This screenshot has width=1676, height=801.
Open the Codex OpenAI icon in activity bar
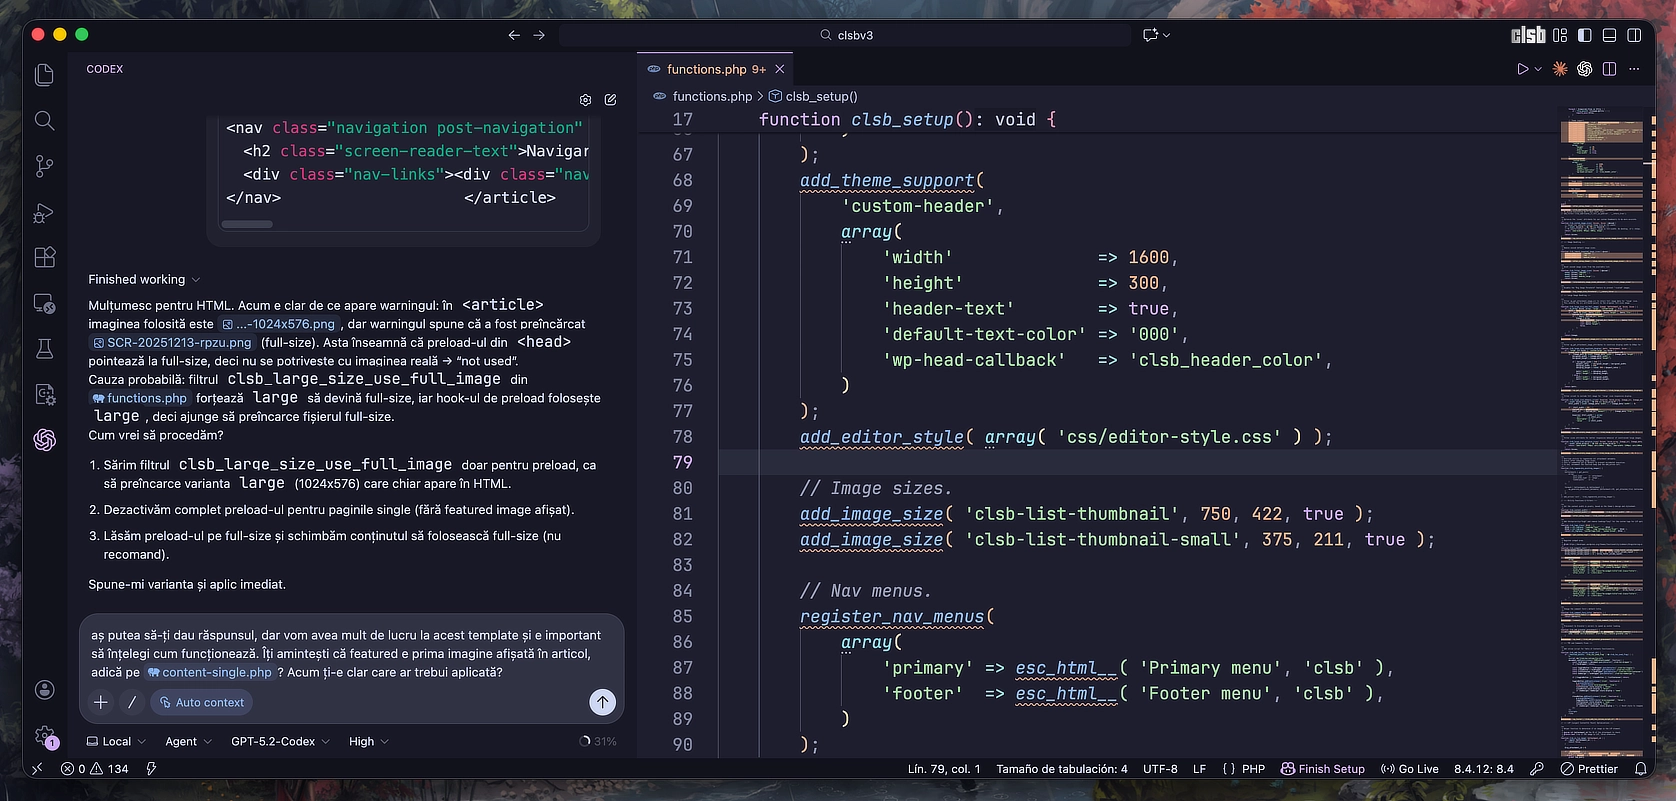point(44,439)
